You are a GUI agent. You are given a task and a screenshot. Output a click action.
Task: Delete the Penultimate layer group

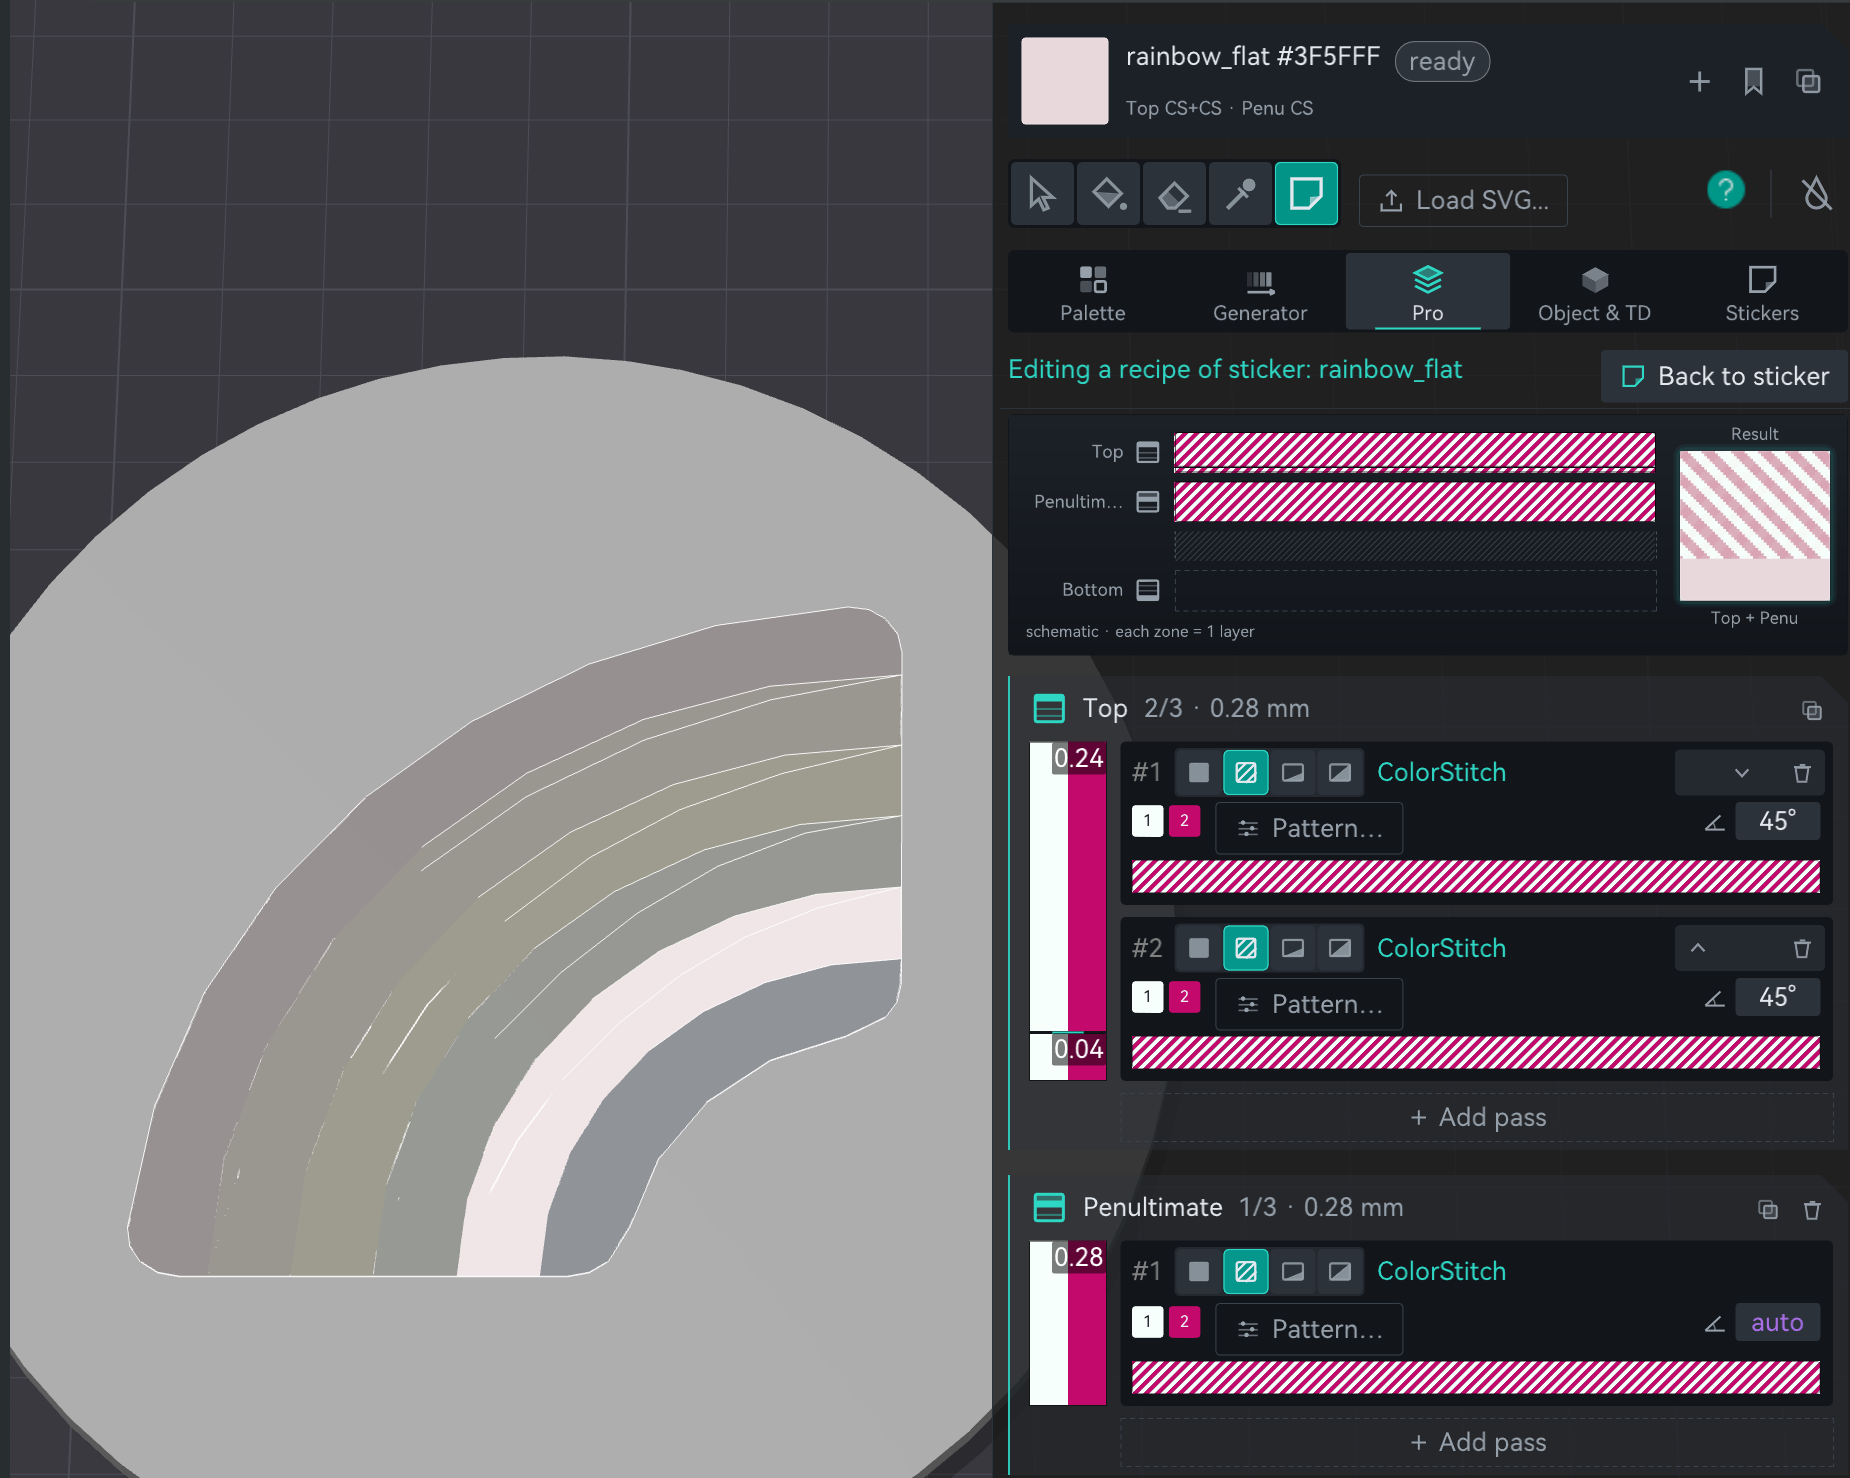[1812, 1210]
